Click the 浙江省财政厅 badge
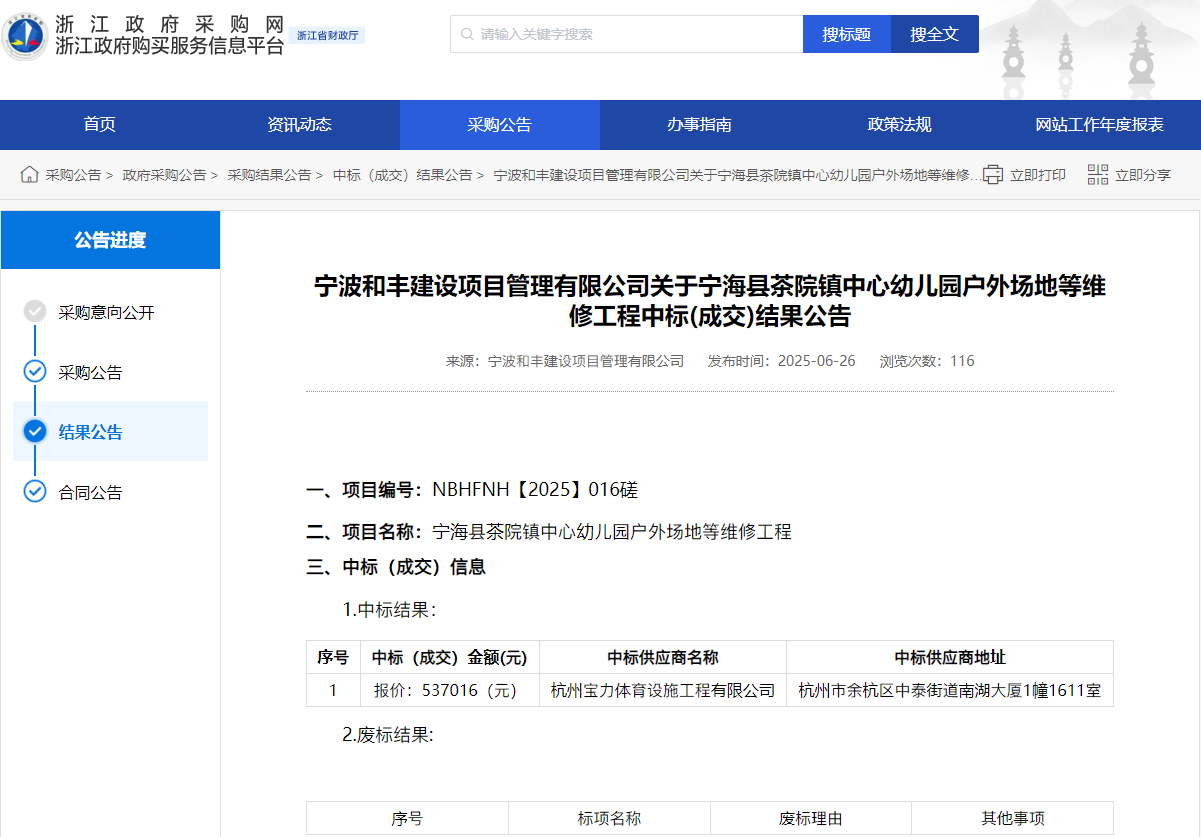The width and height of the screenshot is (1201, 837). [329, 36]
